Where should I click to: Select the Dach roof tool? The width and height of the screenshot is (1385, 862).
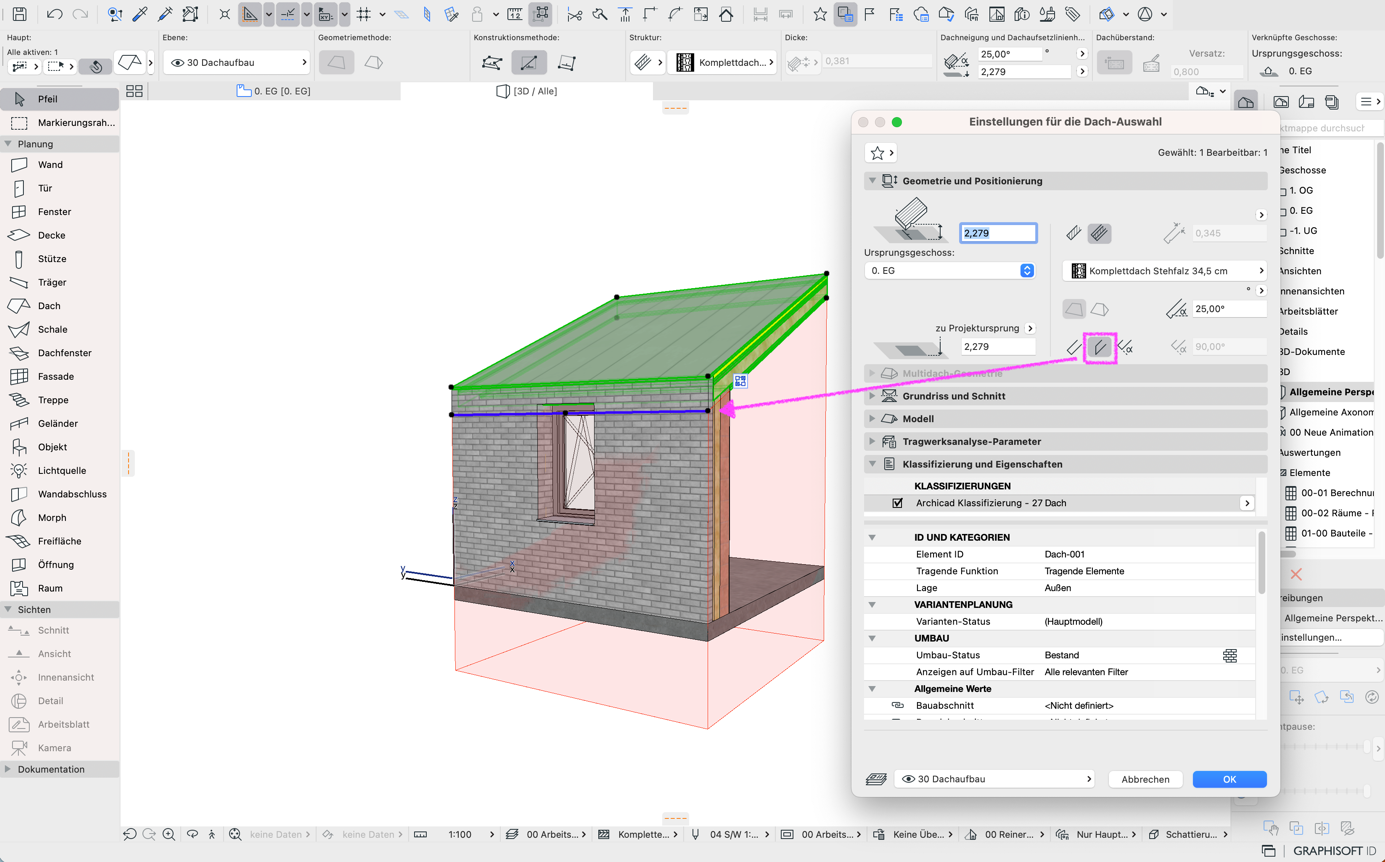60,306
